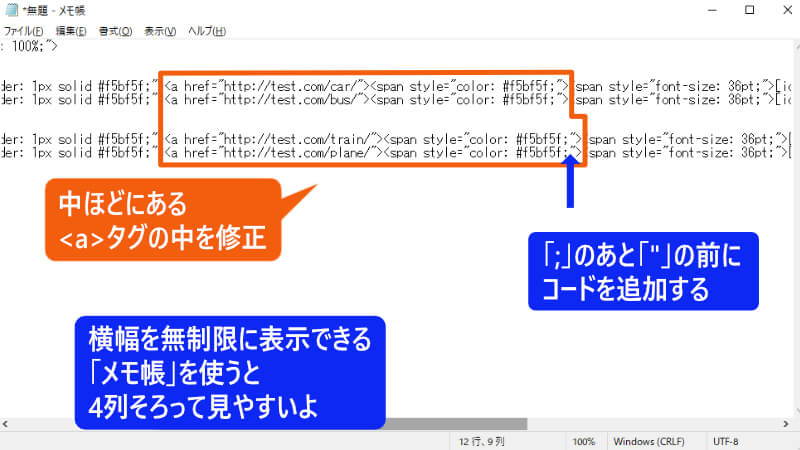Click the '12 行、9 列' status bar entry
The image size is (800, 450).
click(482, 442)
